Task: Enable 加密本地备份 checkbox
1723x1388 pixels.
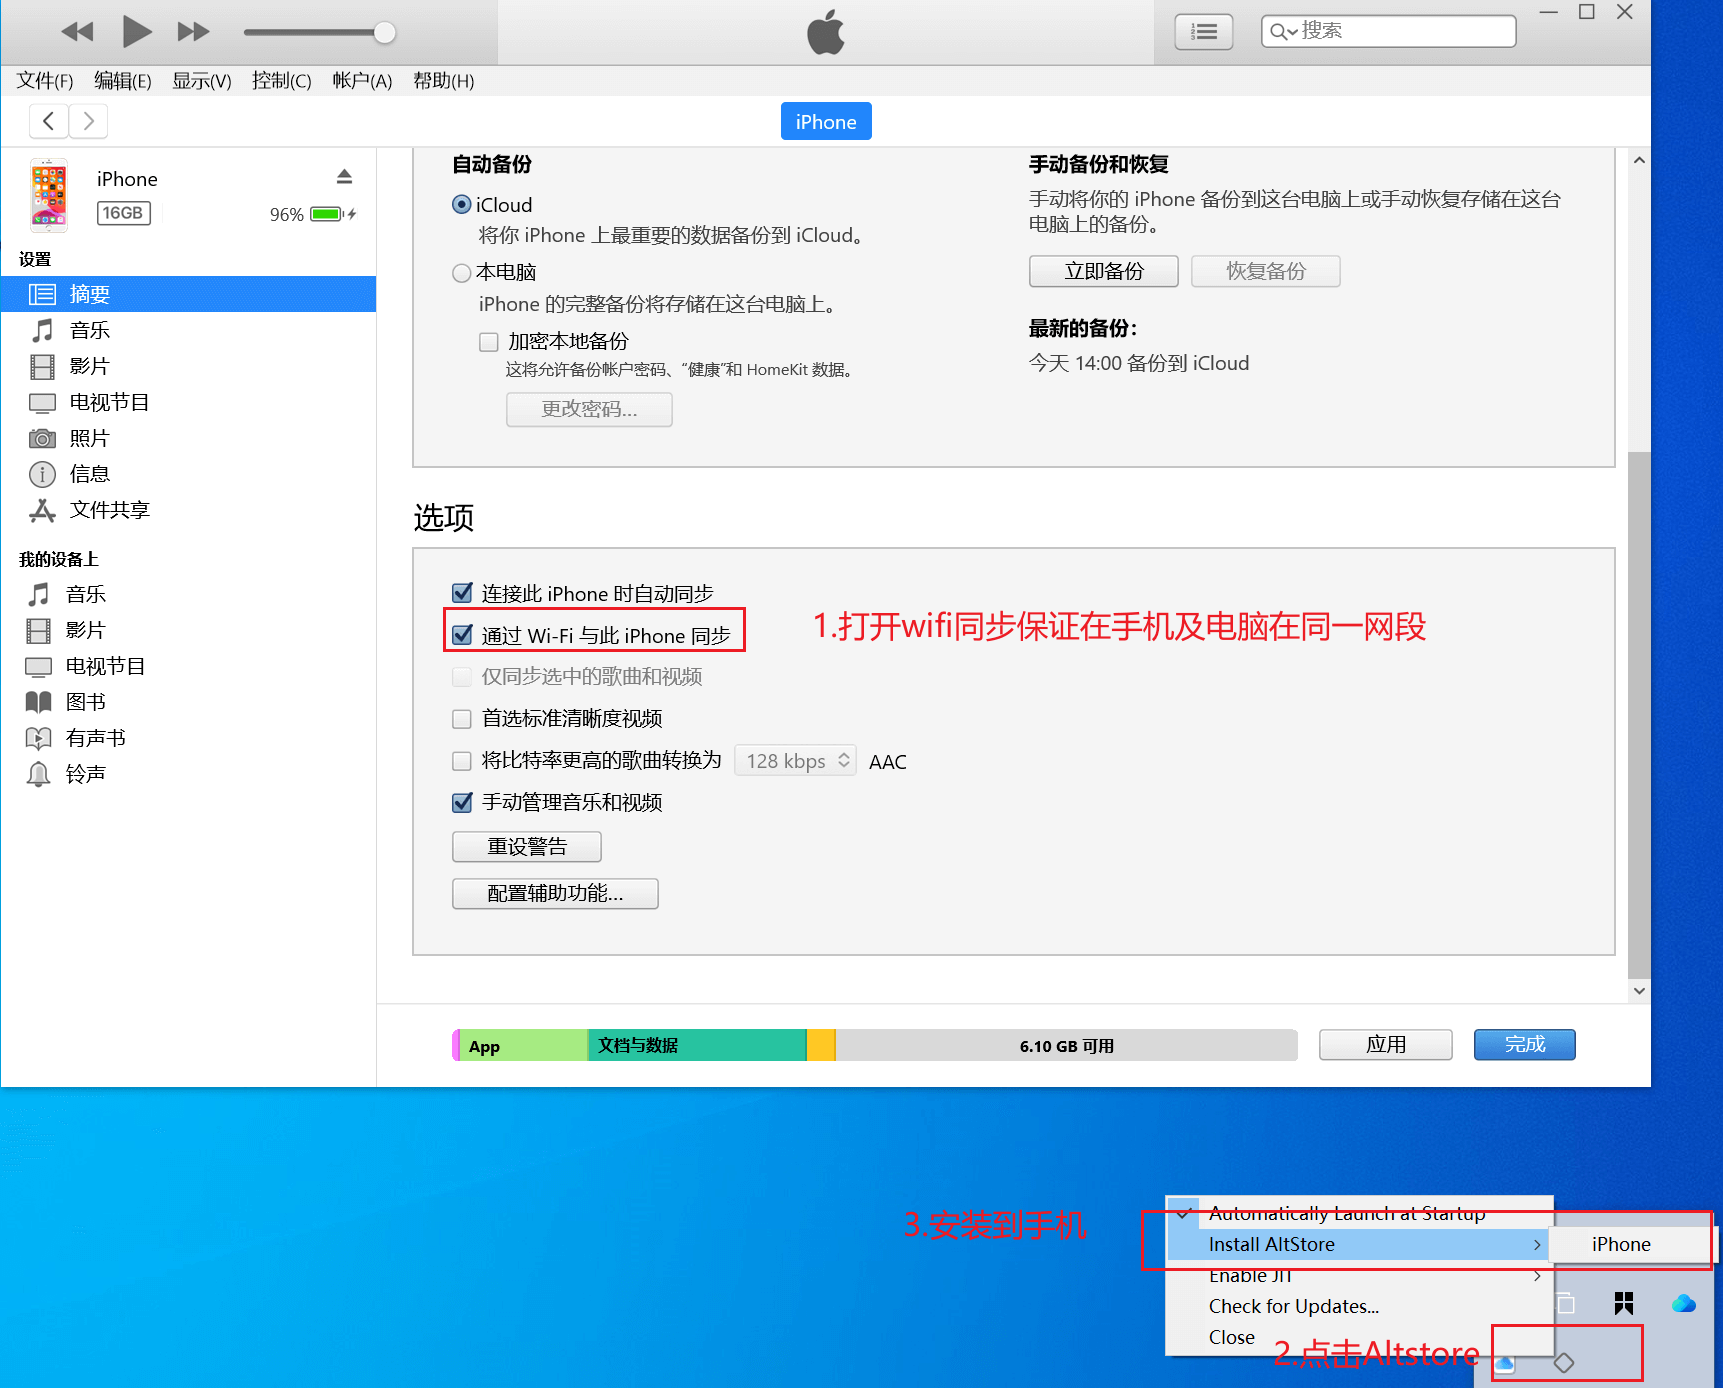Action: pyautogui.click(x=489, y=342)
